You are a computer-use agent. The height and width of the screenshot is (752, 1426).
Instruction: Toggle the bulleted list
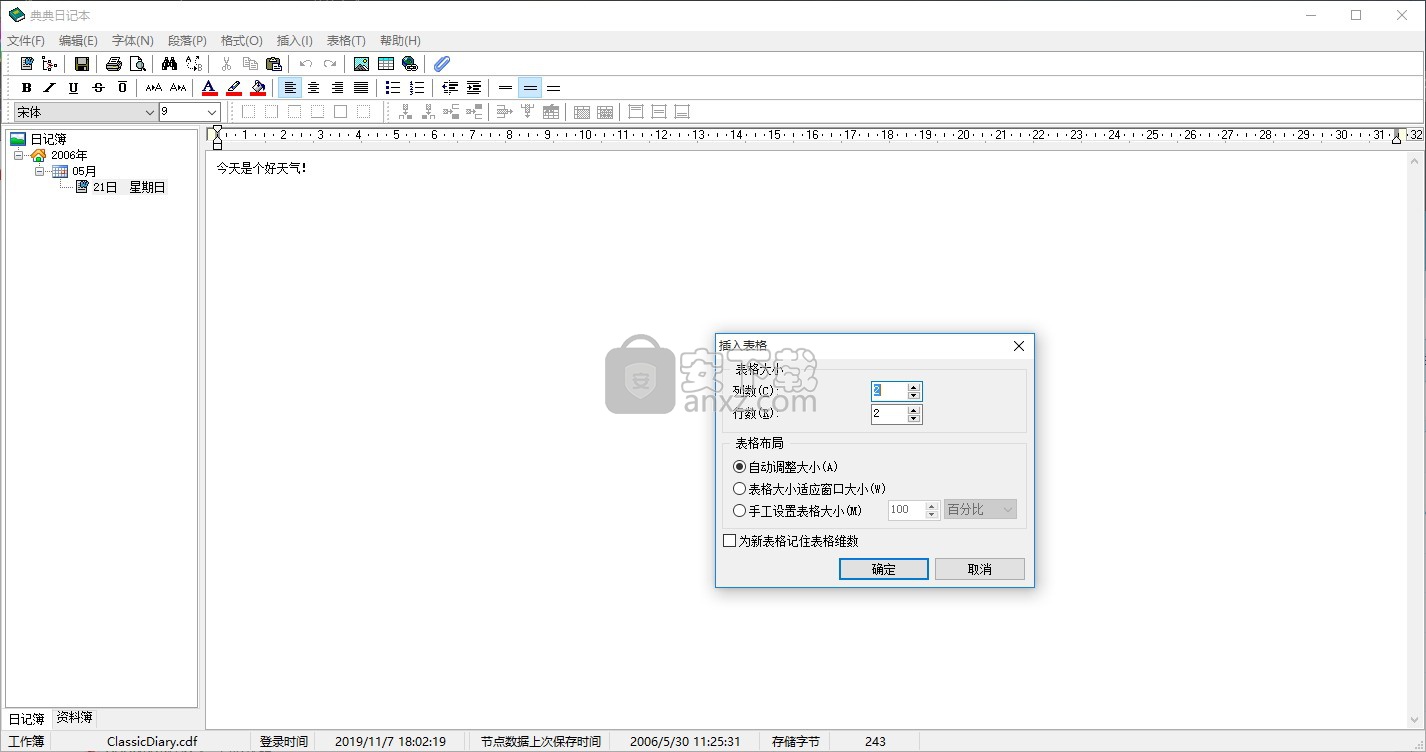click(394, 88)
